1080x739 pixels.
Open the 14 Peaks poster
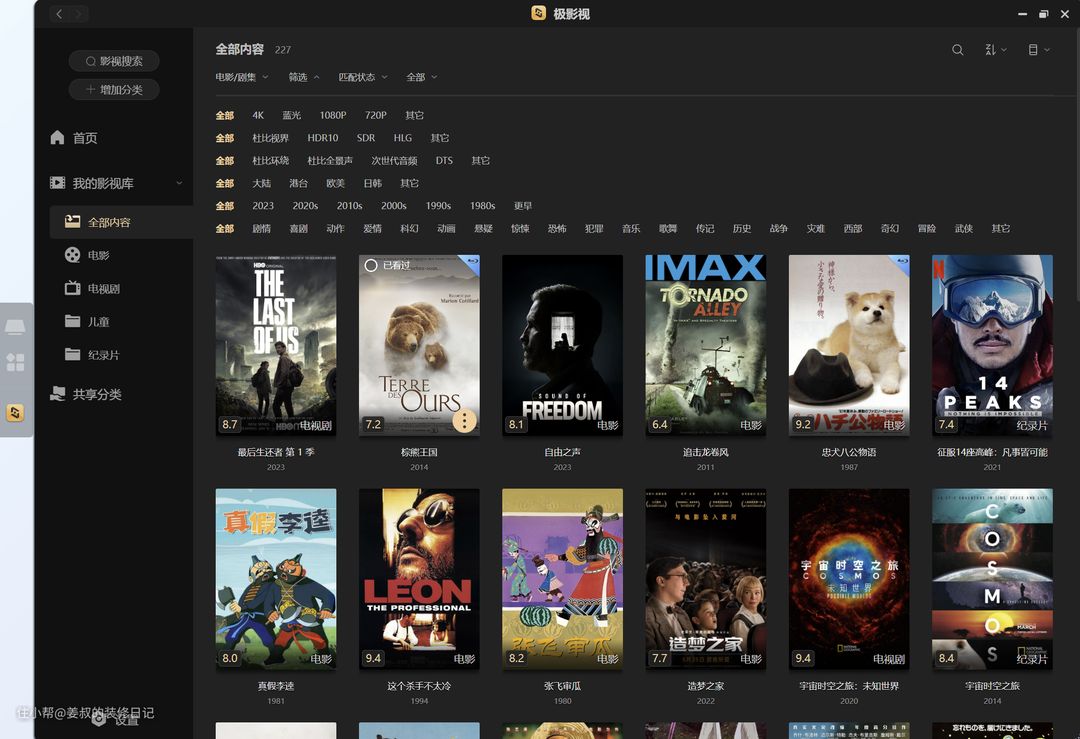click(x=992, y=345)
